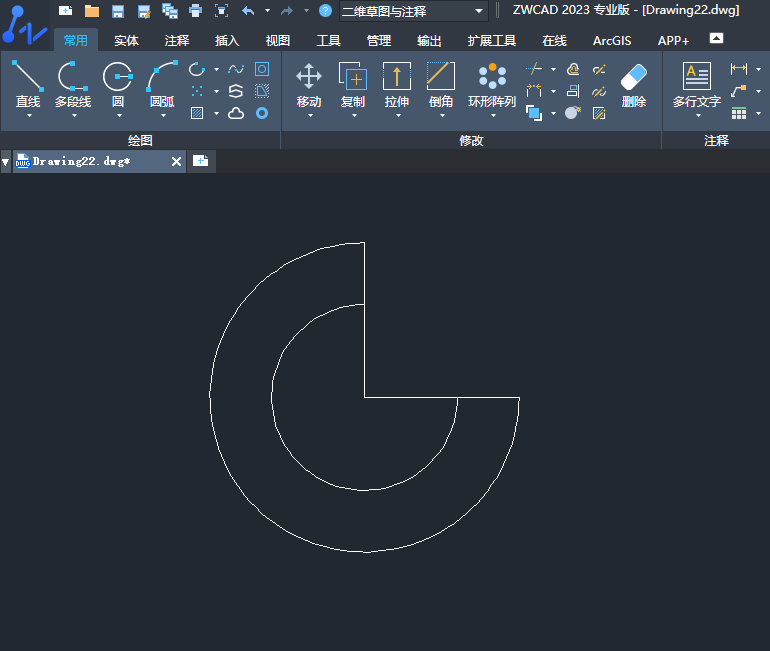Open the 多行文字 multiline text tool
This screenshot has width=770, height=651.
tap(697, 84)
